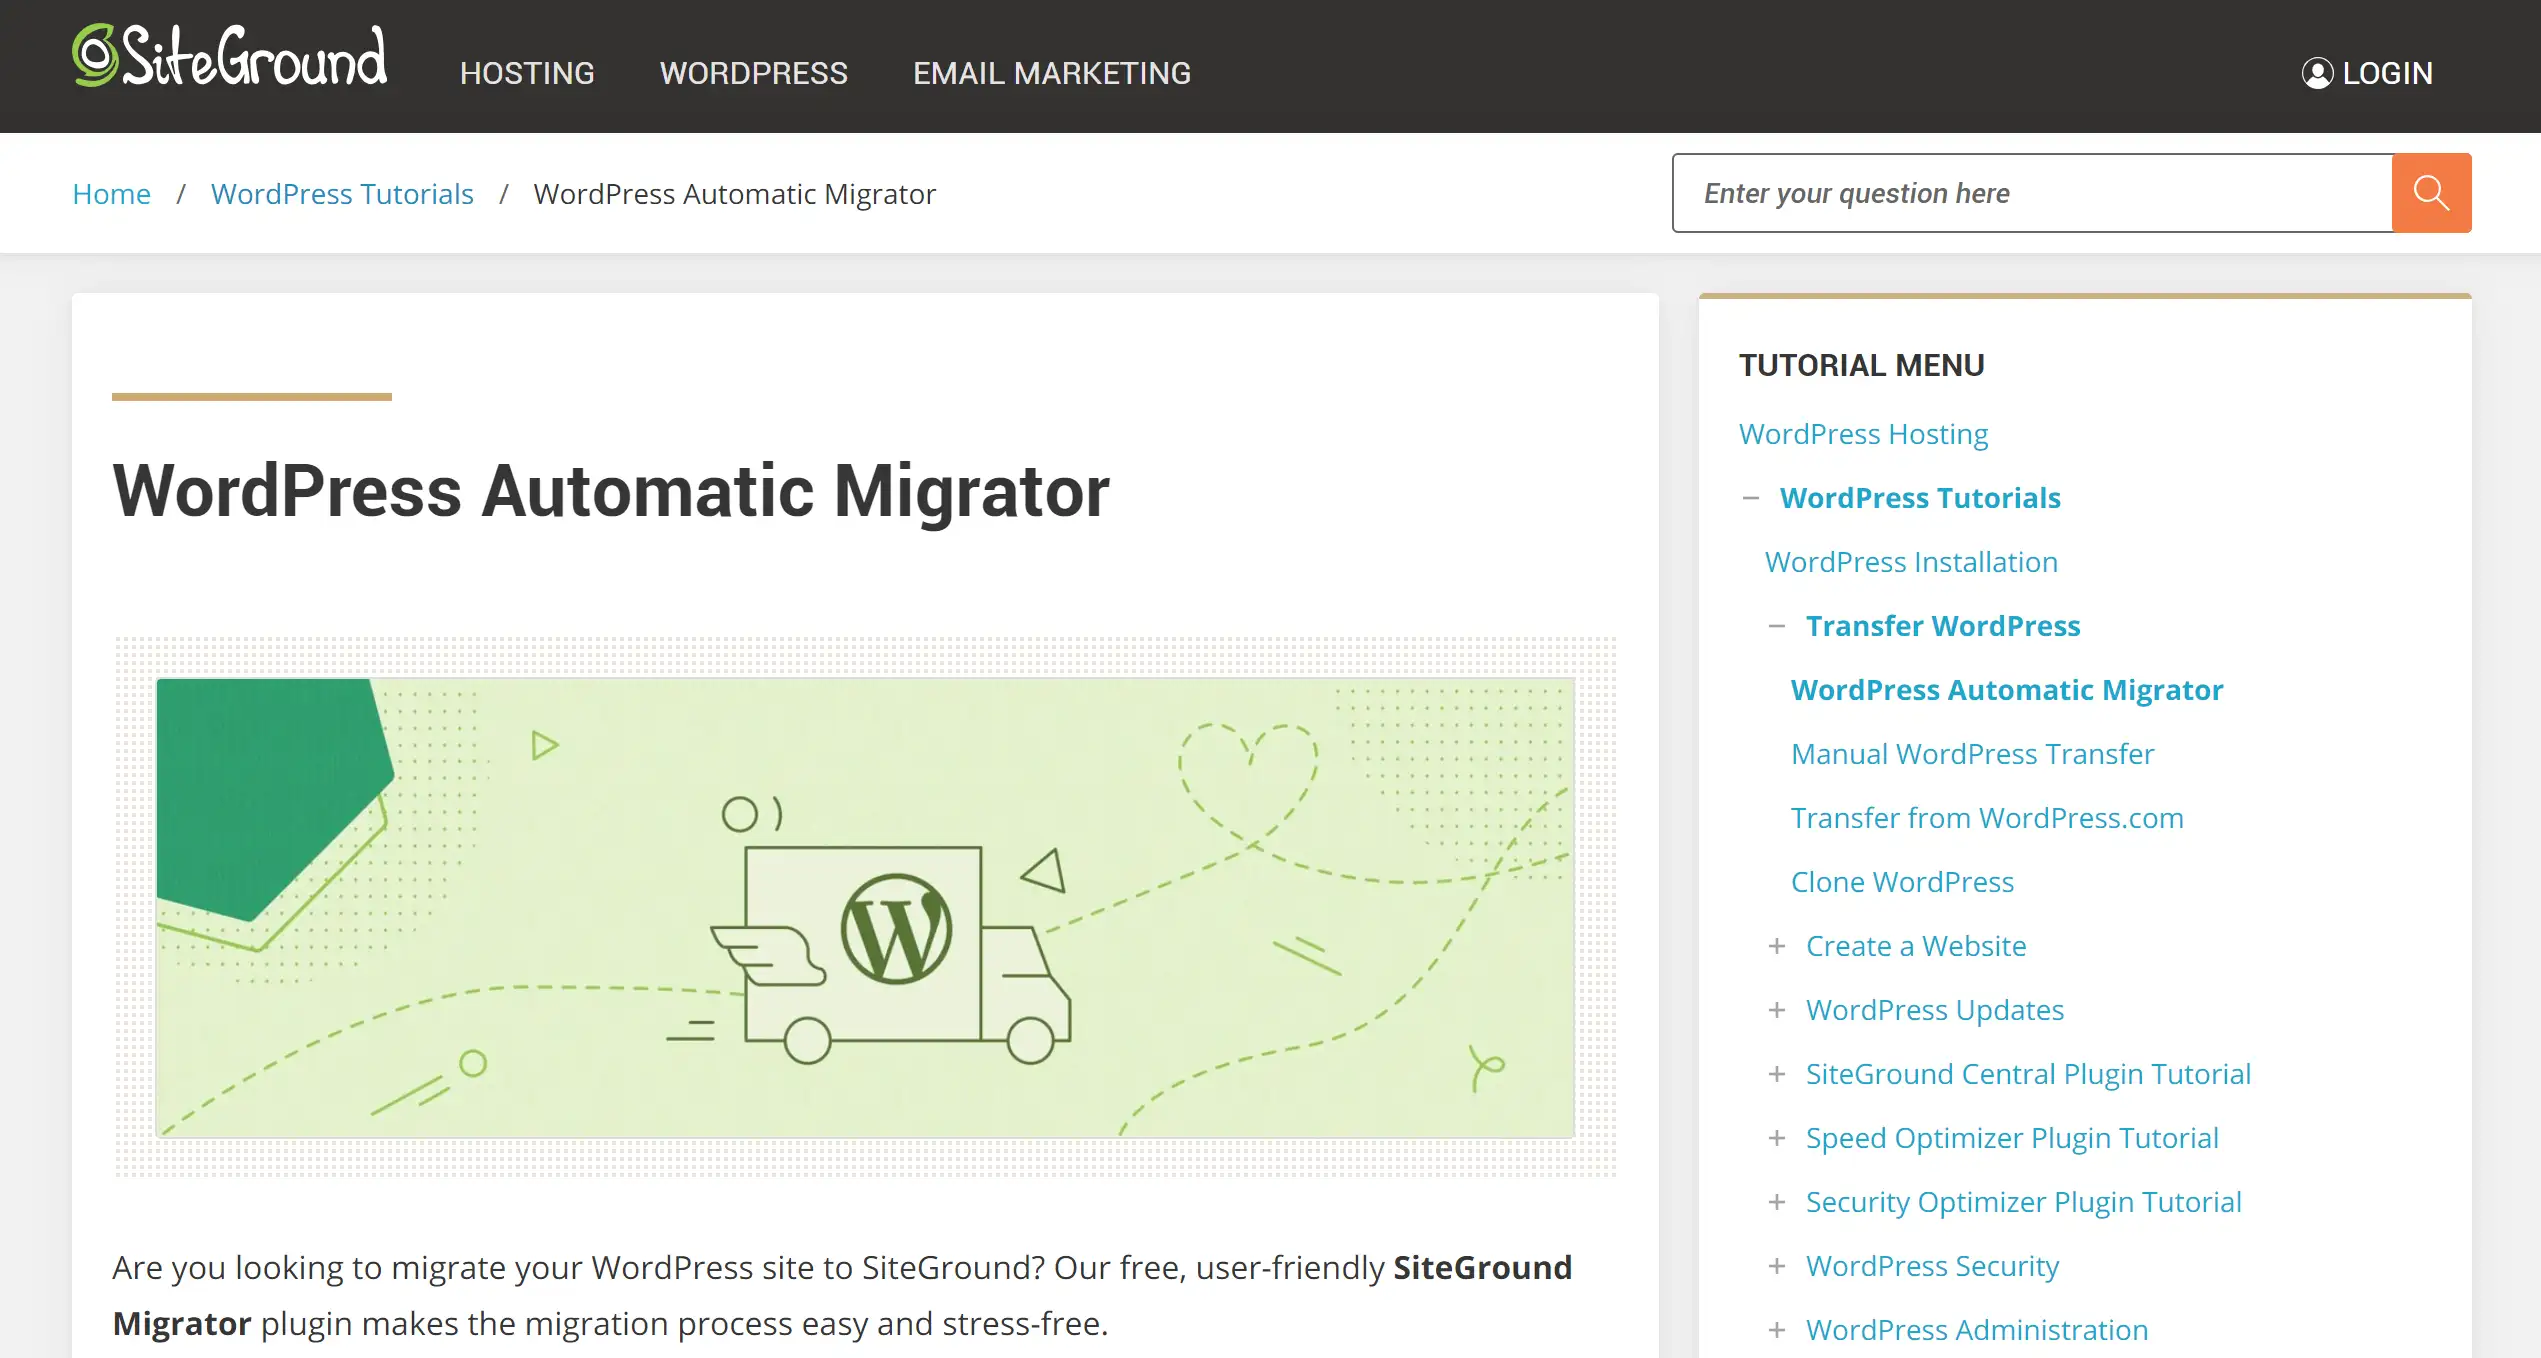The image size is (2541, 1358).
Task: Focus the question search field
Action: [2032, 193]
